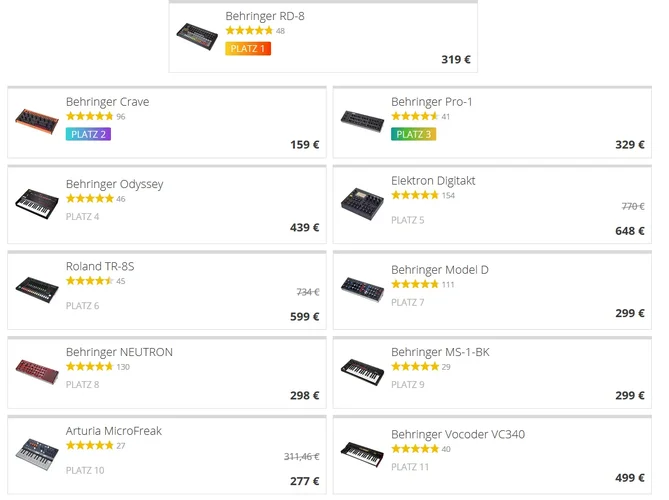
Task: Click the Behringer MS-1-BK keyboard image
Action: pyautogui.click(x=361, y=371)
